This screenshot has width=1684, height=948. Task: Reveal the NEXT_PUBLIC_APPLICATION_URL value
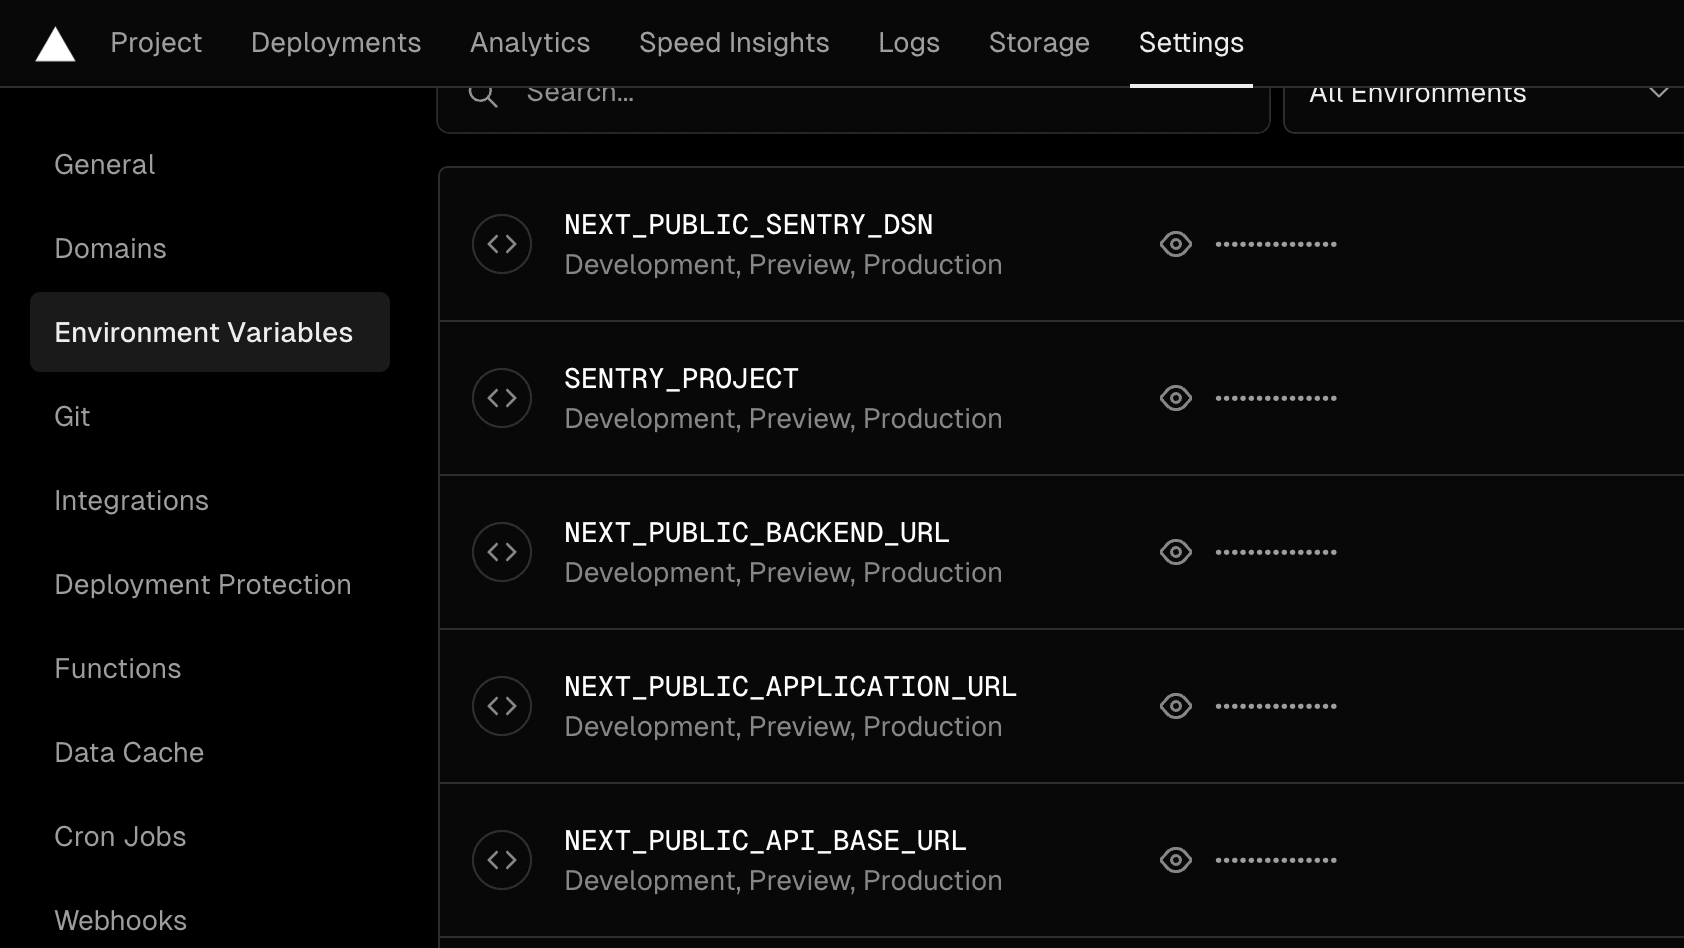tap(1175, 705)
